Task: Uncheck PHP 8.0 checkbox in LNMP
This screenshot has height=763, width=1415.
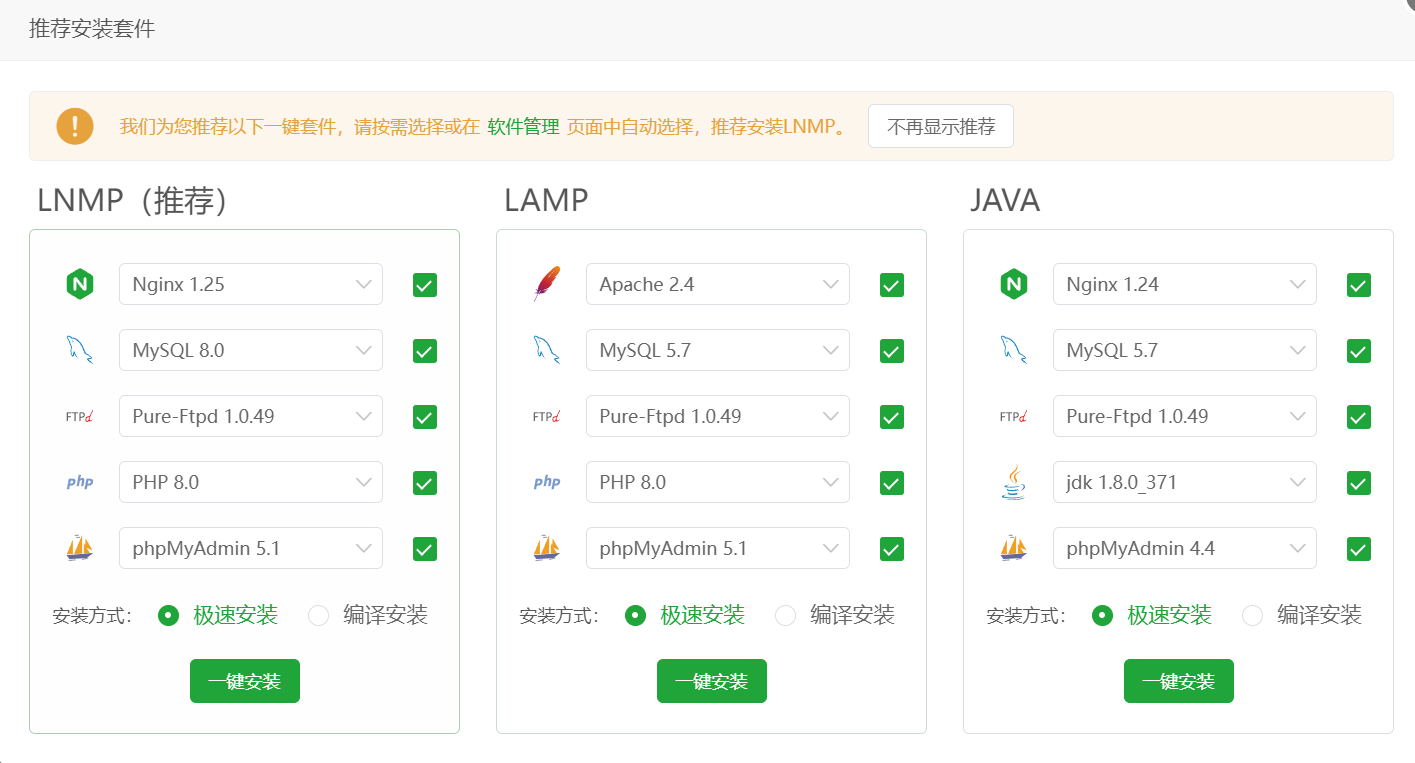Action: [425, 483]
